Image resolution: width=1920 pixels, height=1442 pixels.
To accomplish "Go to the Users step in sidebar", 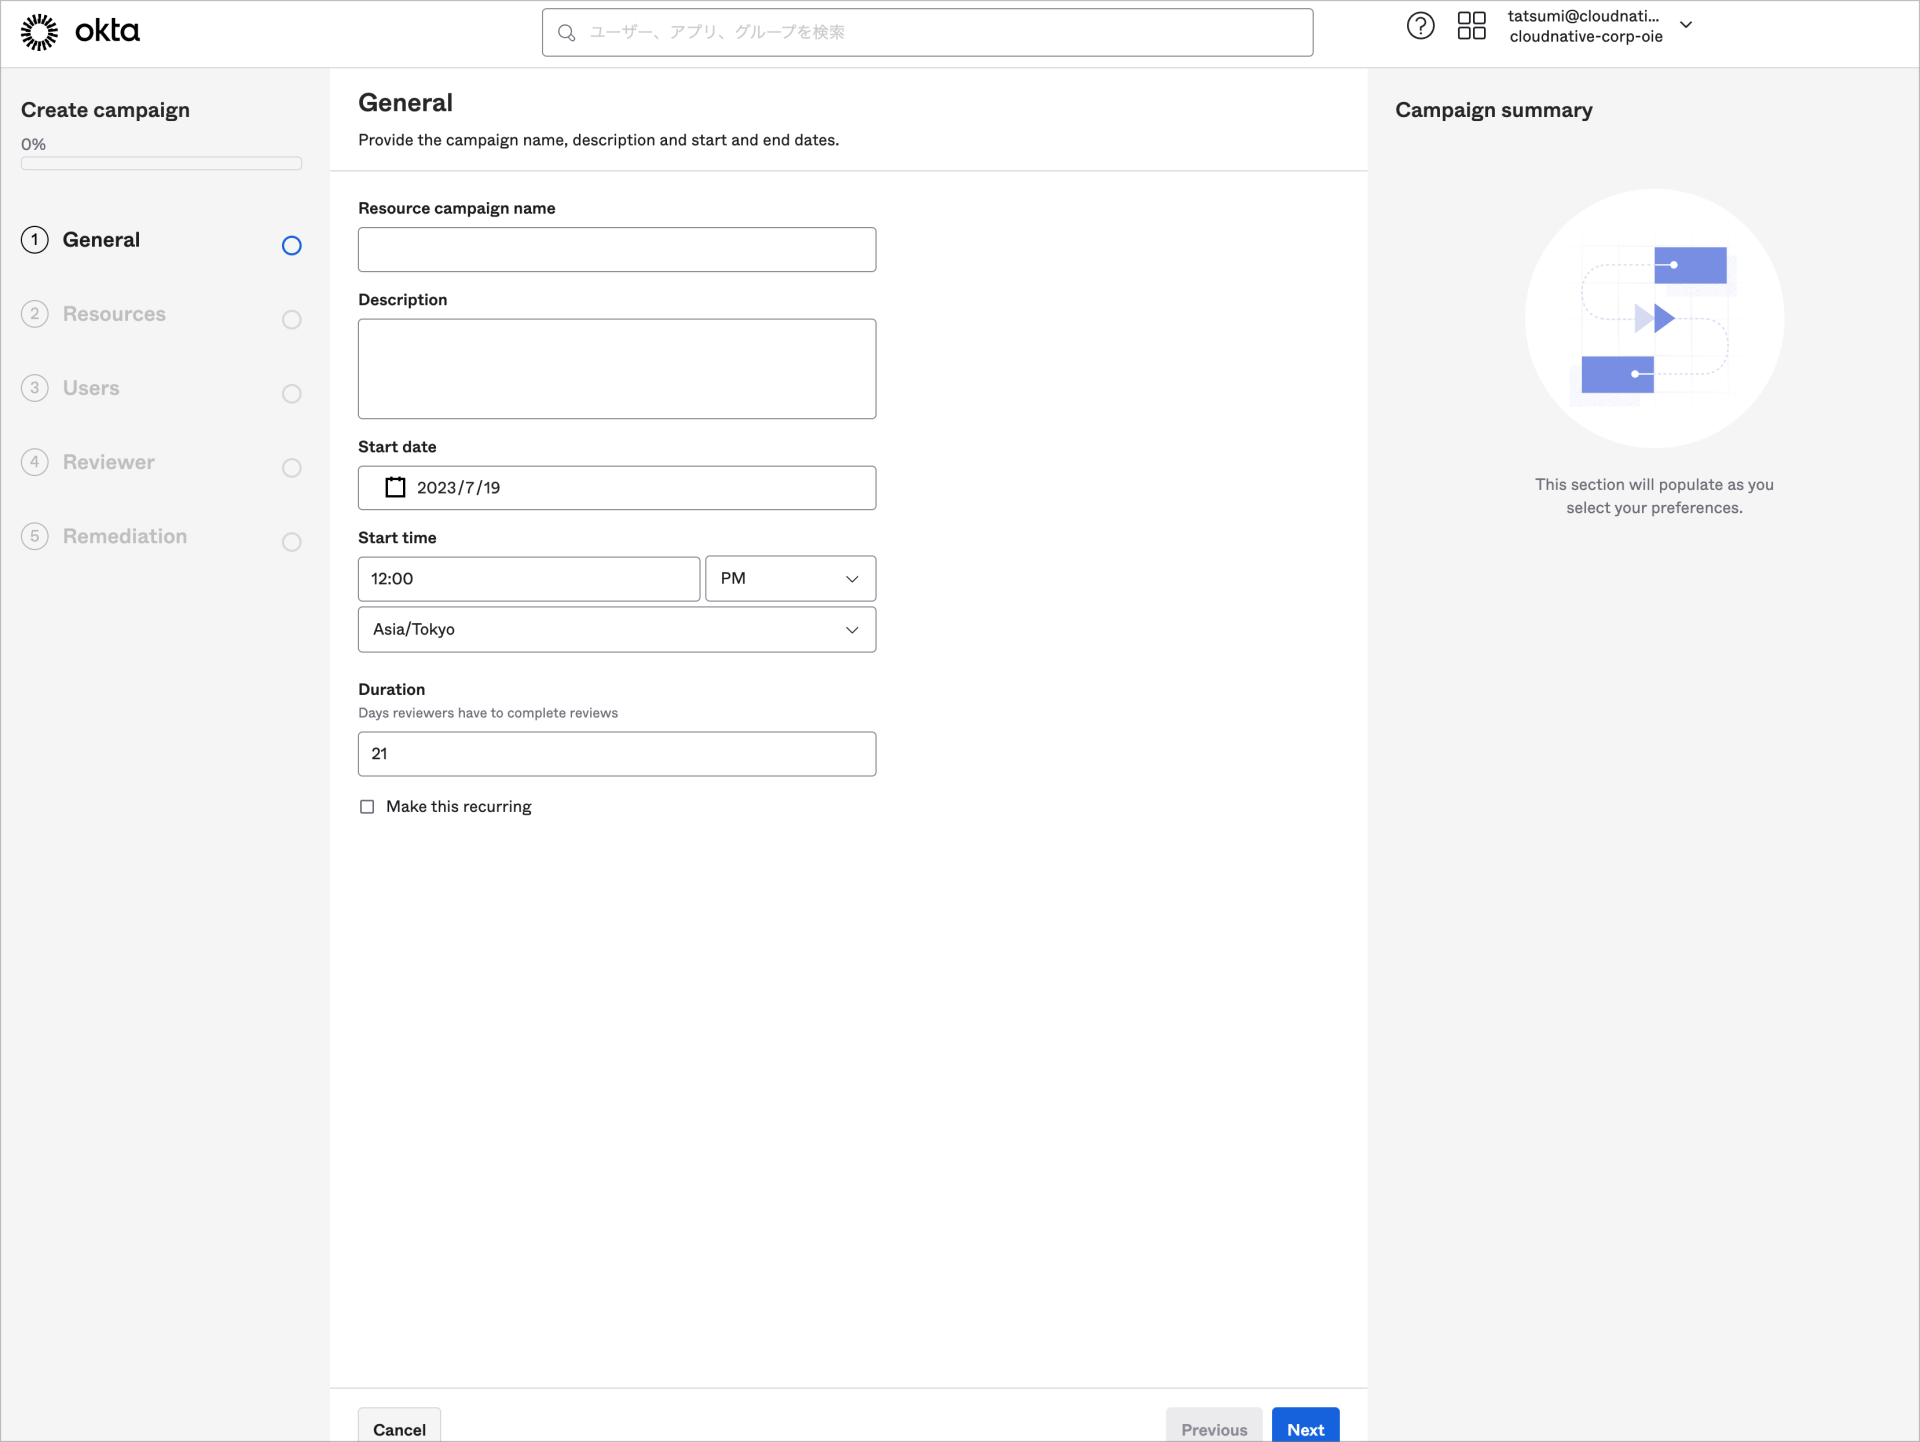I will pos(91,387).
